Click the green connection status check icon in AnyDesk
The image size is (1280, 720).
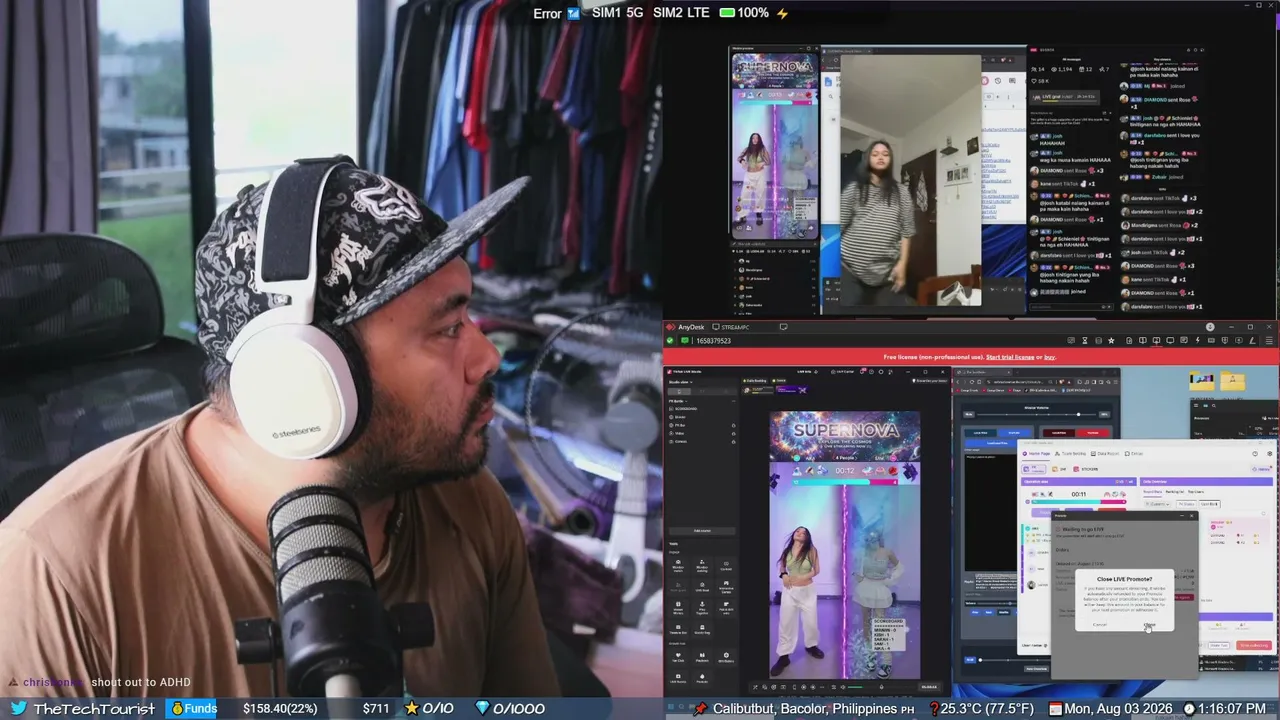click(671, 341)
